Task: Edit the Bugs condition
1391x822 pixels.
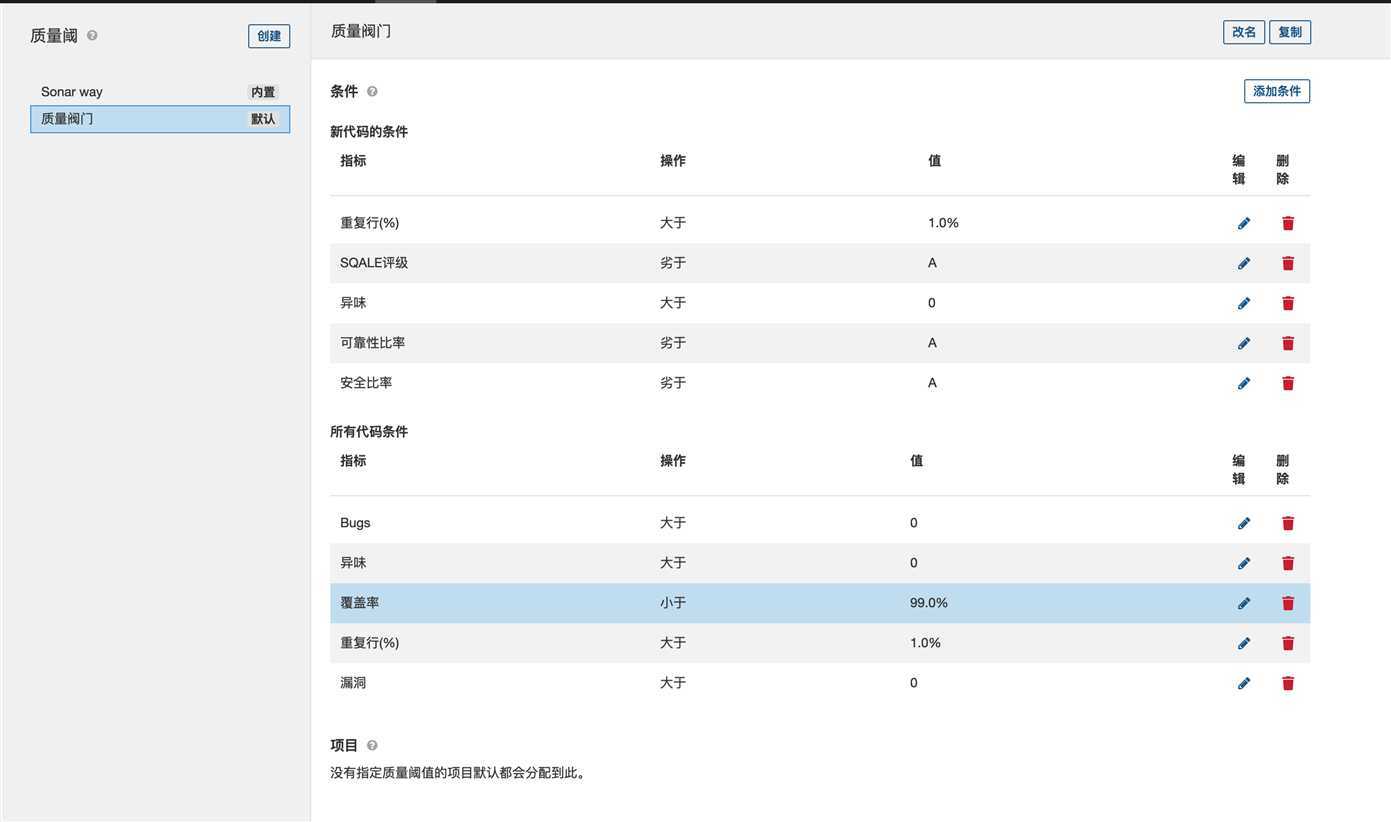Action: (1244, 523)
